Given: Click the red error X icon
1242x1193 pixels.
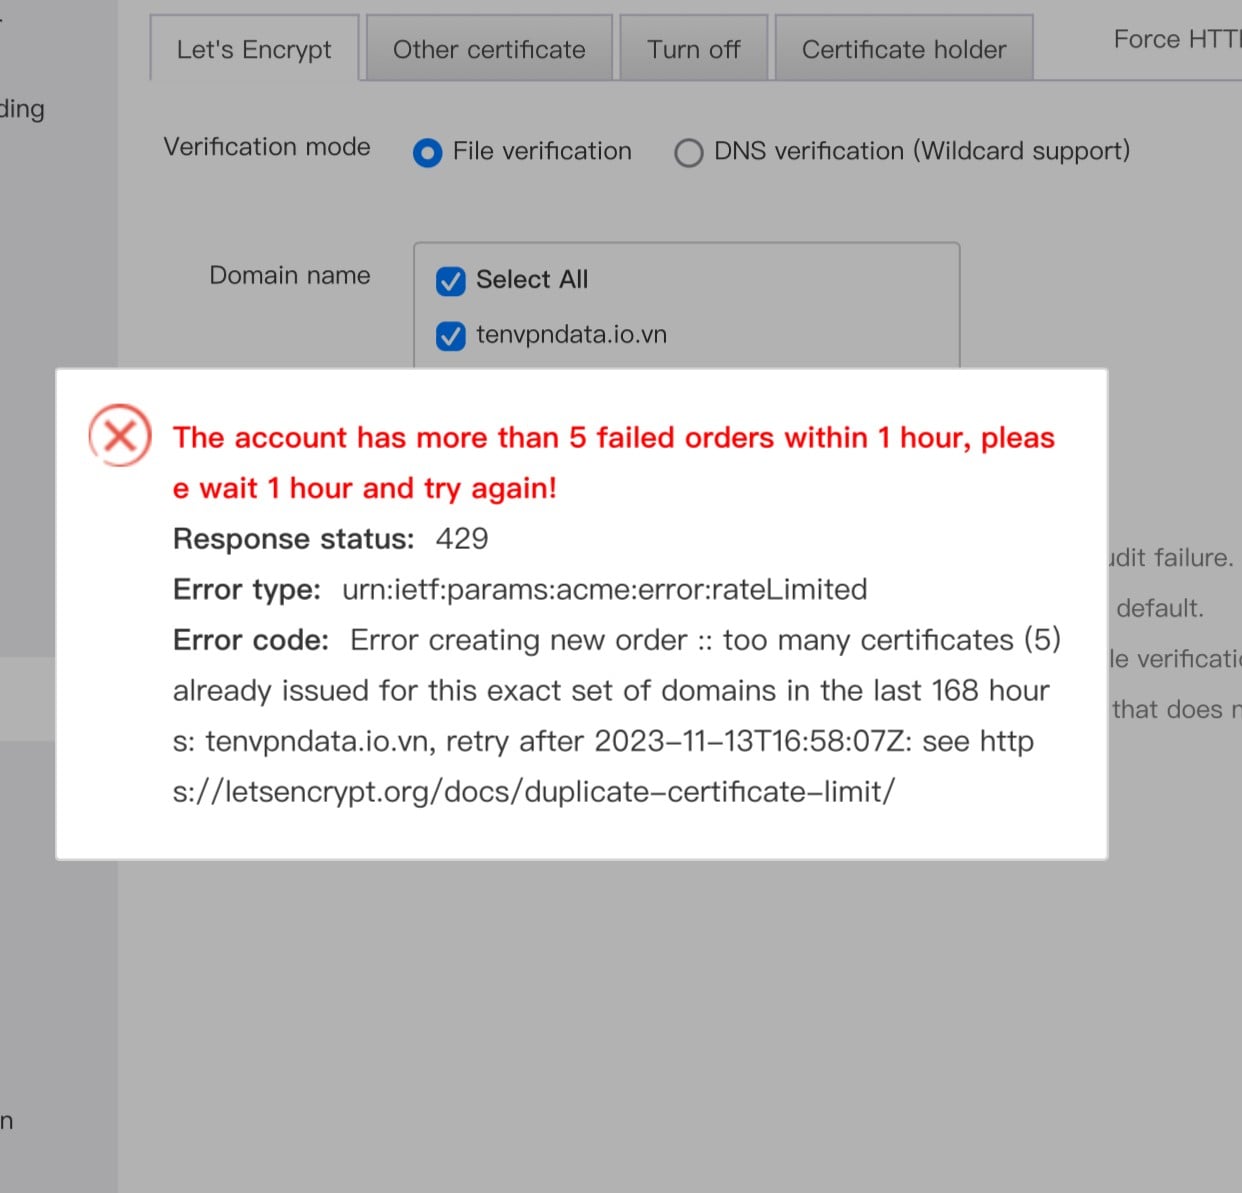Looking at the screenshot, I should 120,436.
